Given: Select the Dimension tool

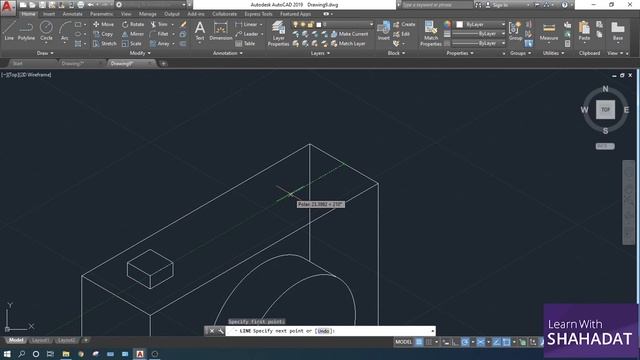Looking at the screenshot, I should 221,31.
